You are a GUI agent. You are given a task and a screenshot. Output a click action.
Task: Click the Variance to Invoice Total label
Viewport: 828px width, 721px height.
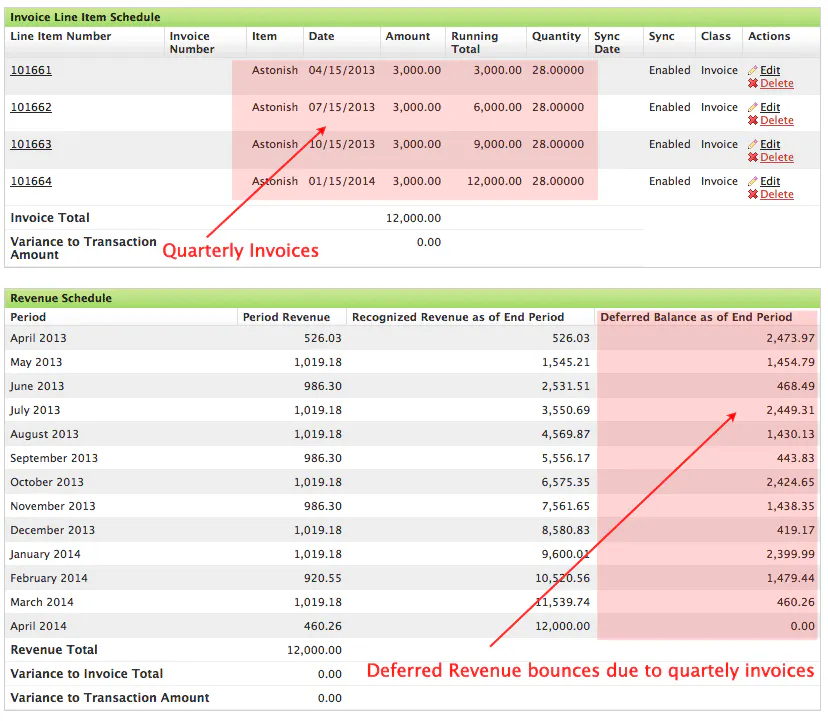pos(87,674)
